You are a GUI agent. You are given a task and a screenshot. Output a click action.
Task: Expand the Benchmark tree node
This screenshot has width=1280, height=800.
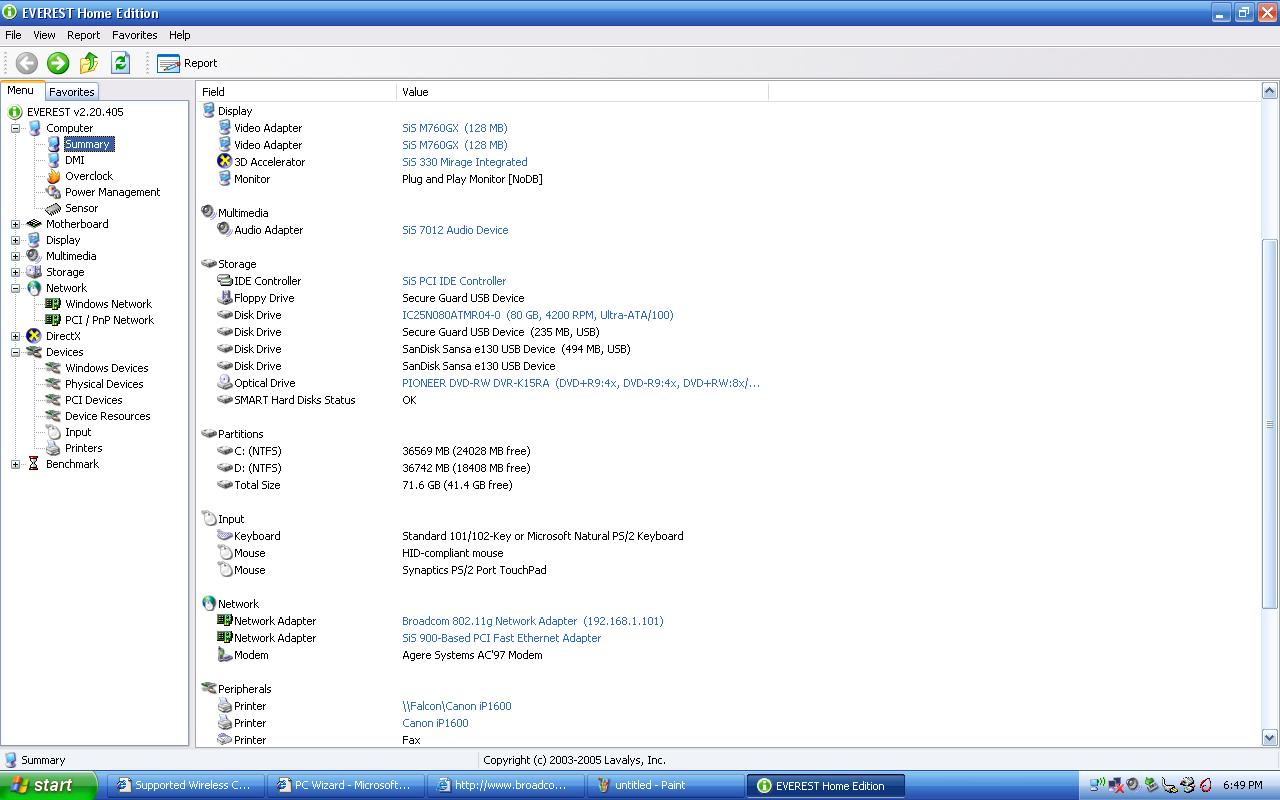click(x=15, y=464)
